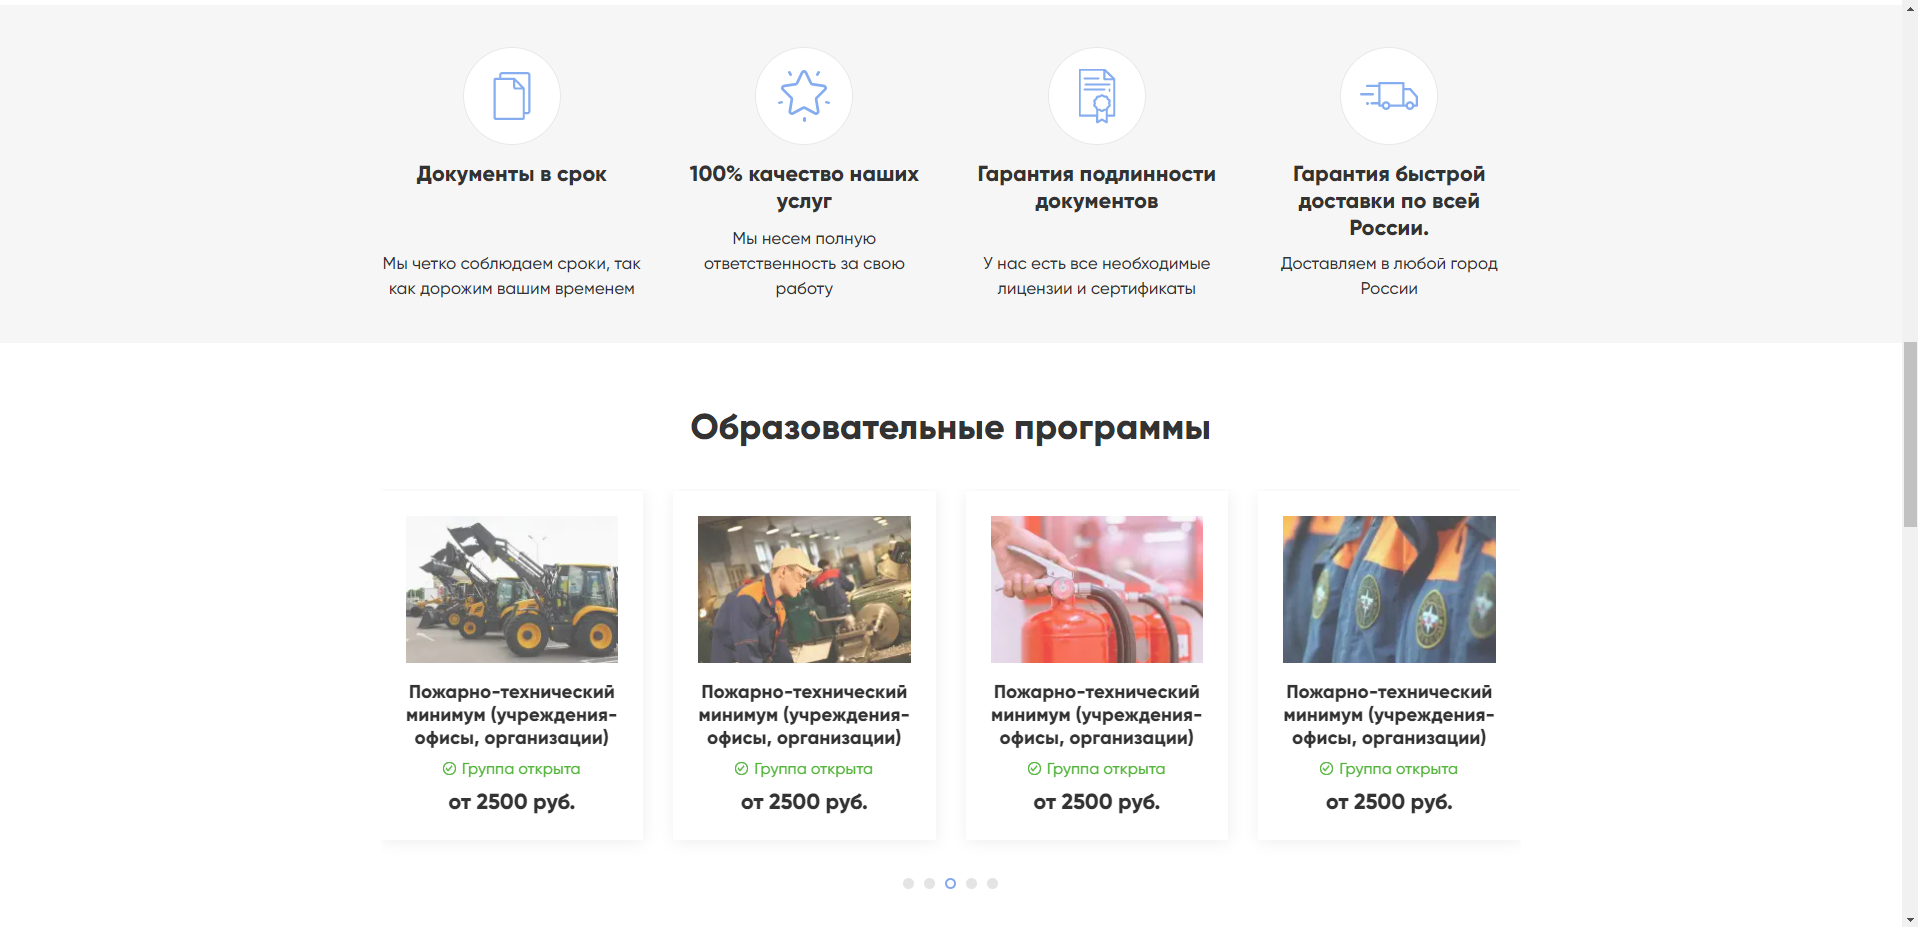Click the green check icon under the machinist card

coord(741,769)
